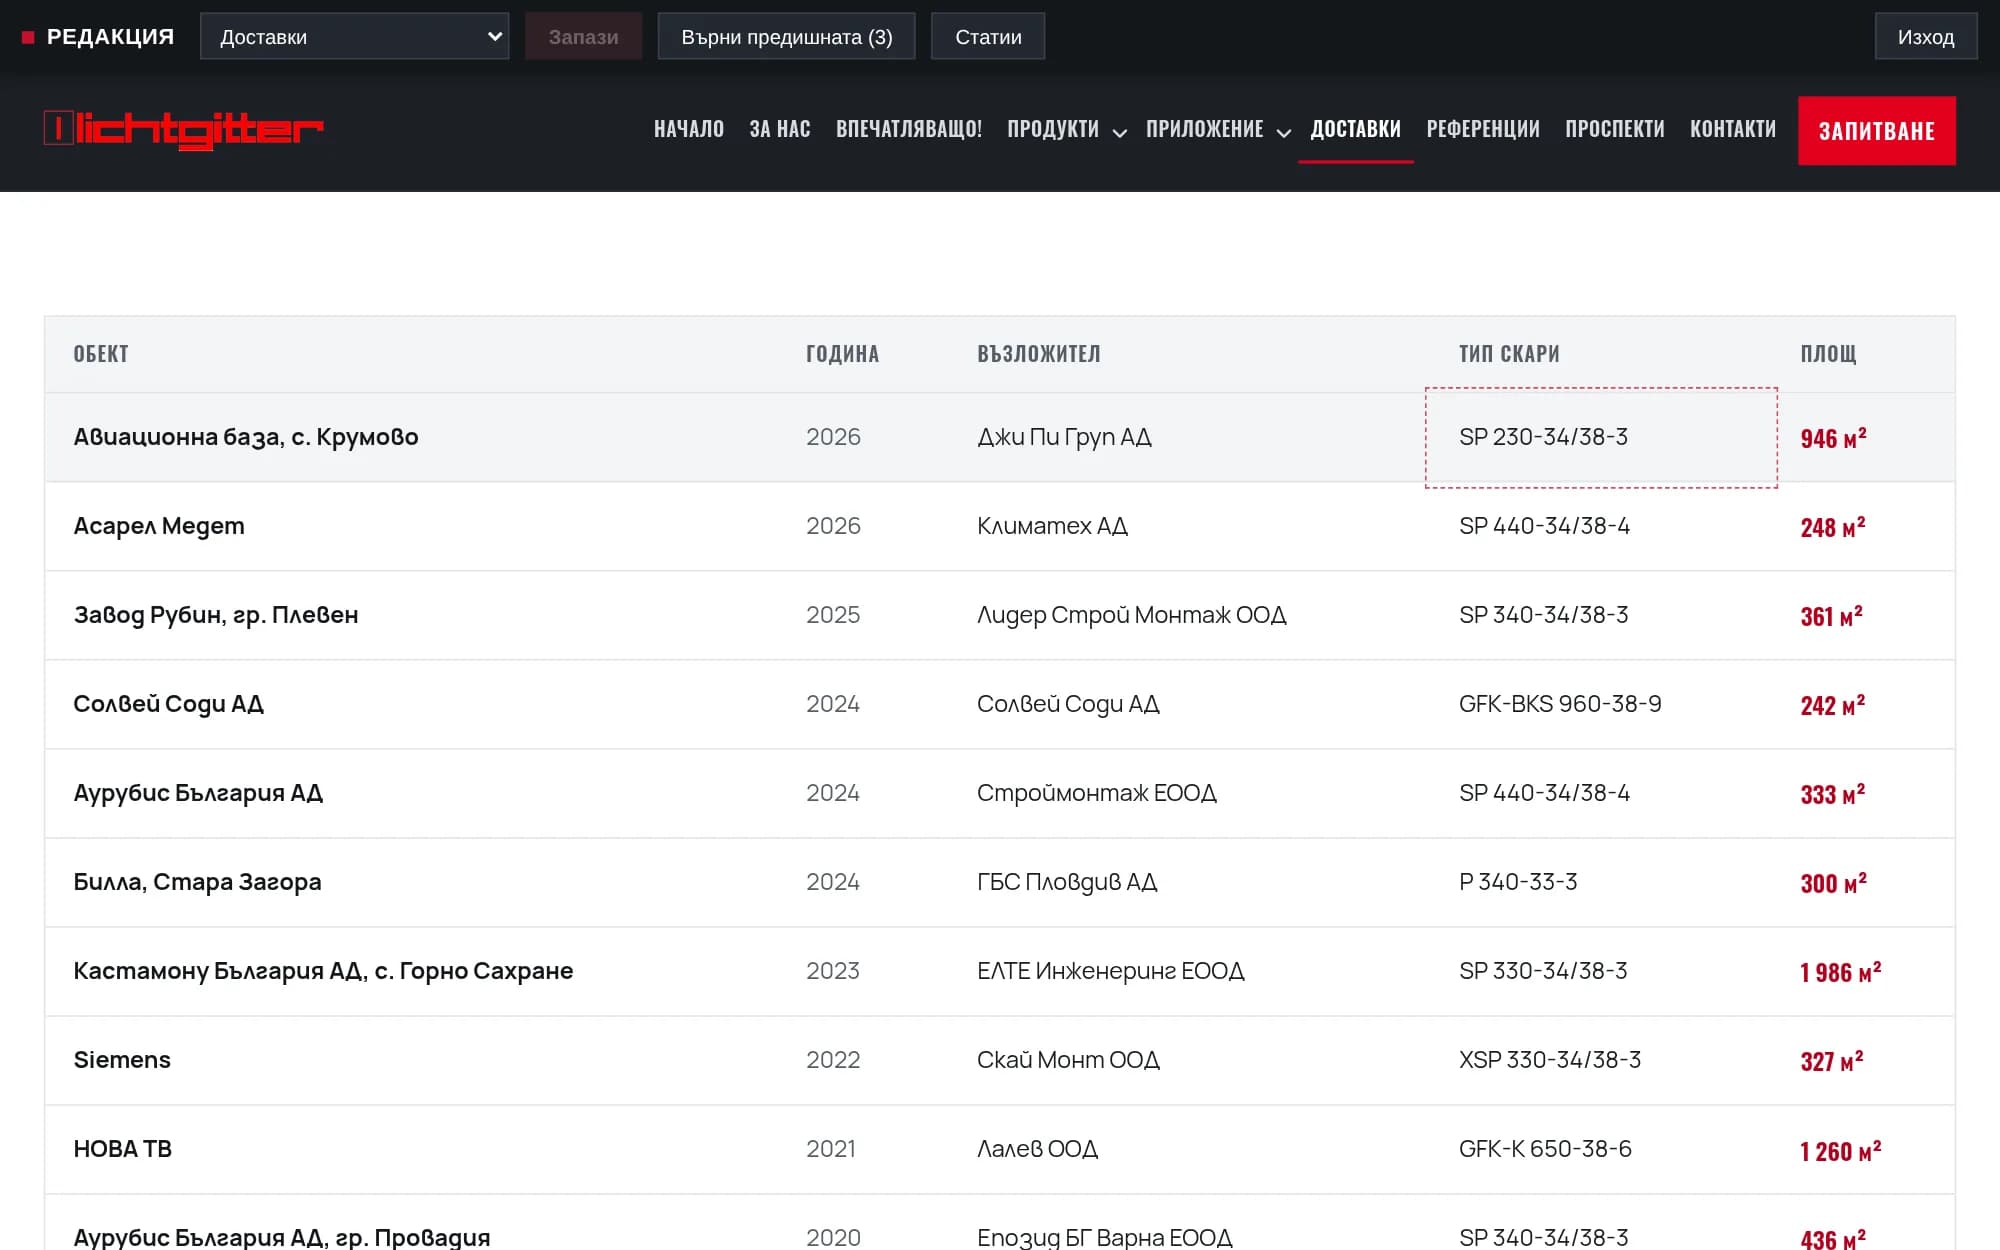Click the Асарел Медет row name
The height and width of the screenshot is (1250, 2000).
click(159, 526)
